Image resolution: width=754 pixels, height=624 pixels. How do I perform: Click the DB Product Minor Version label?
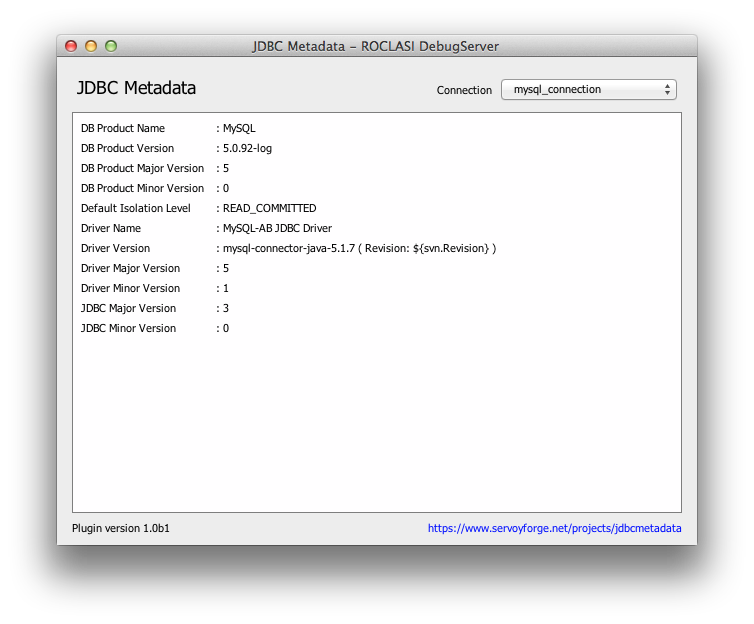click(x=142, y=188)
